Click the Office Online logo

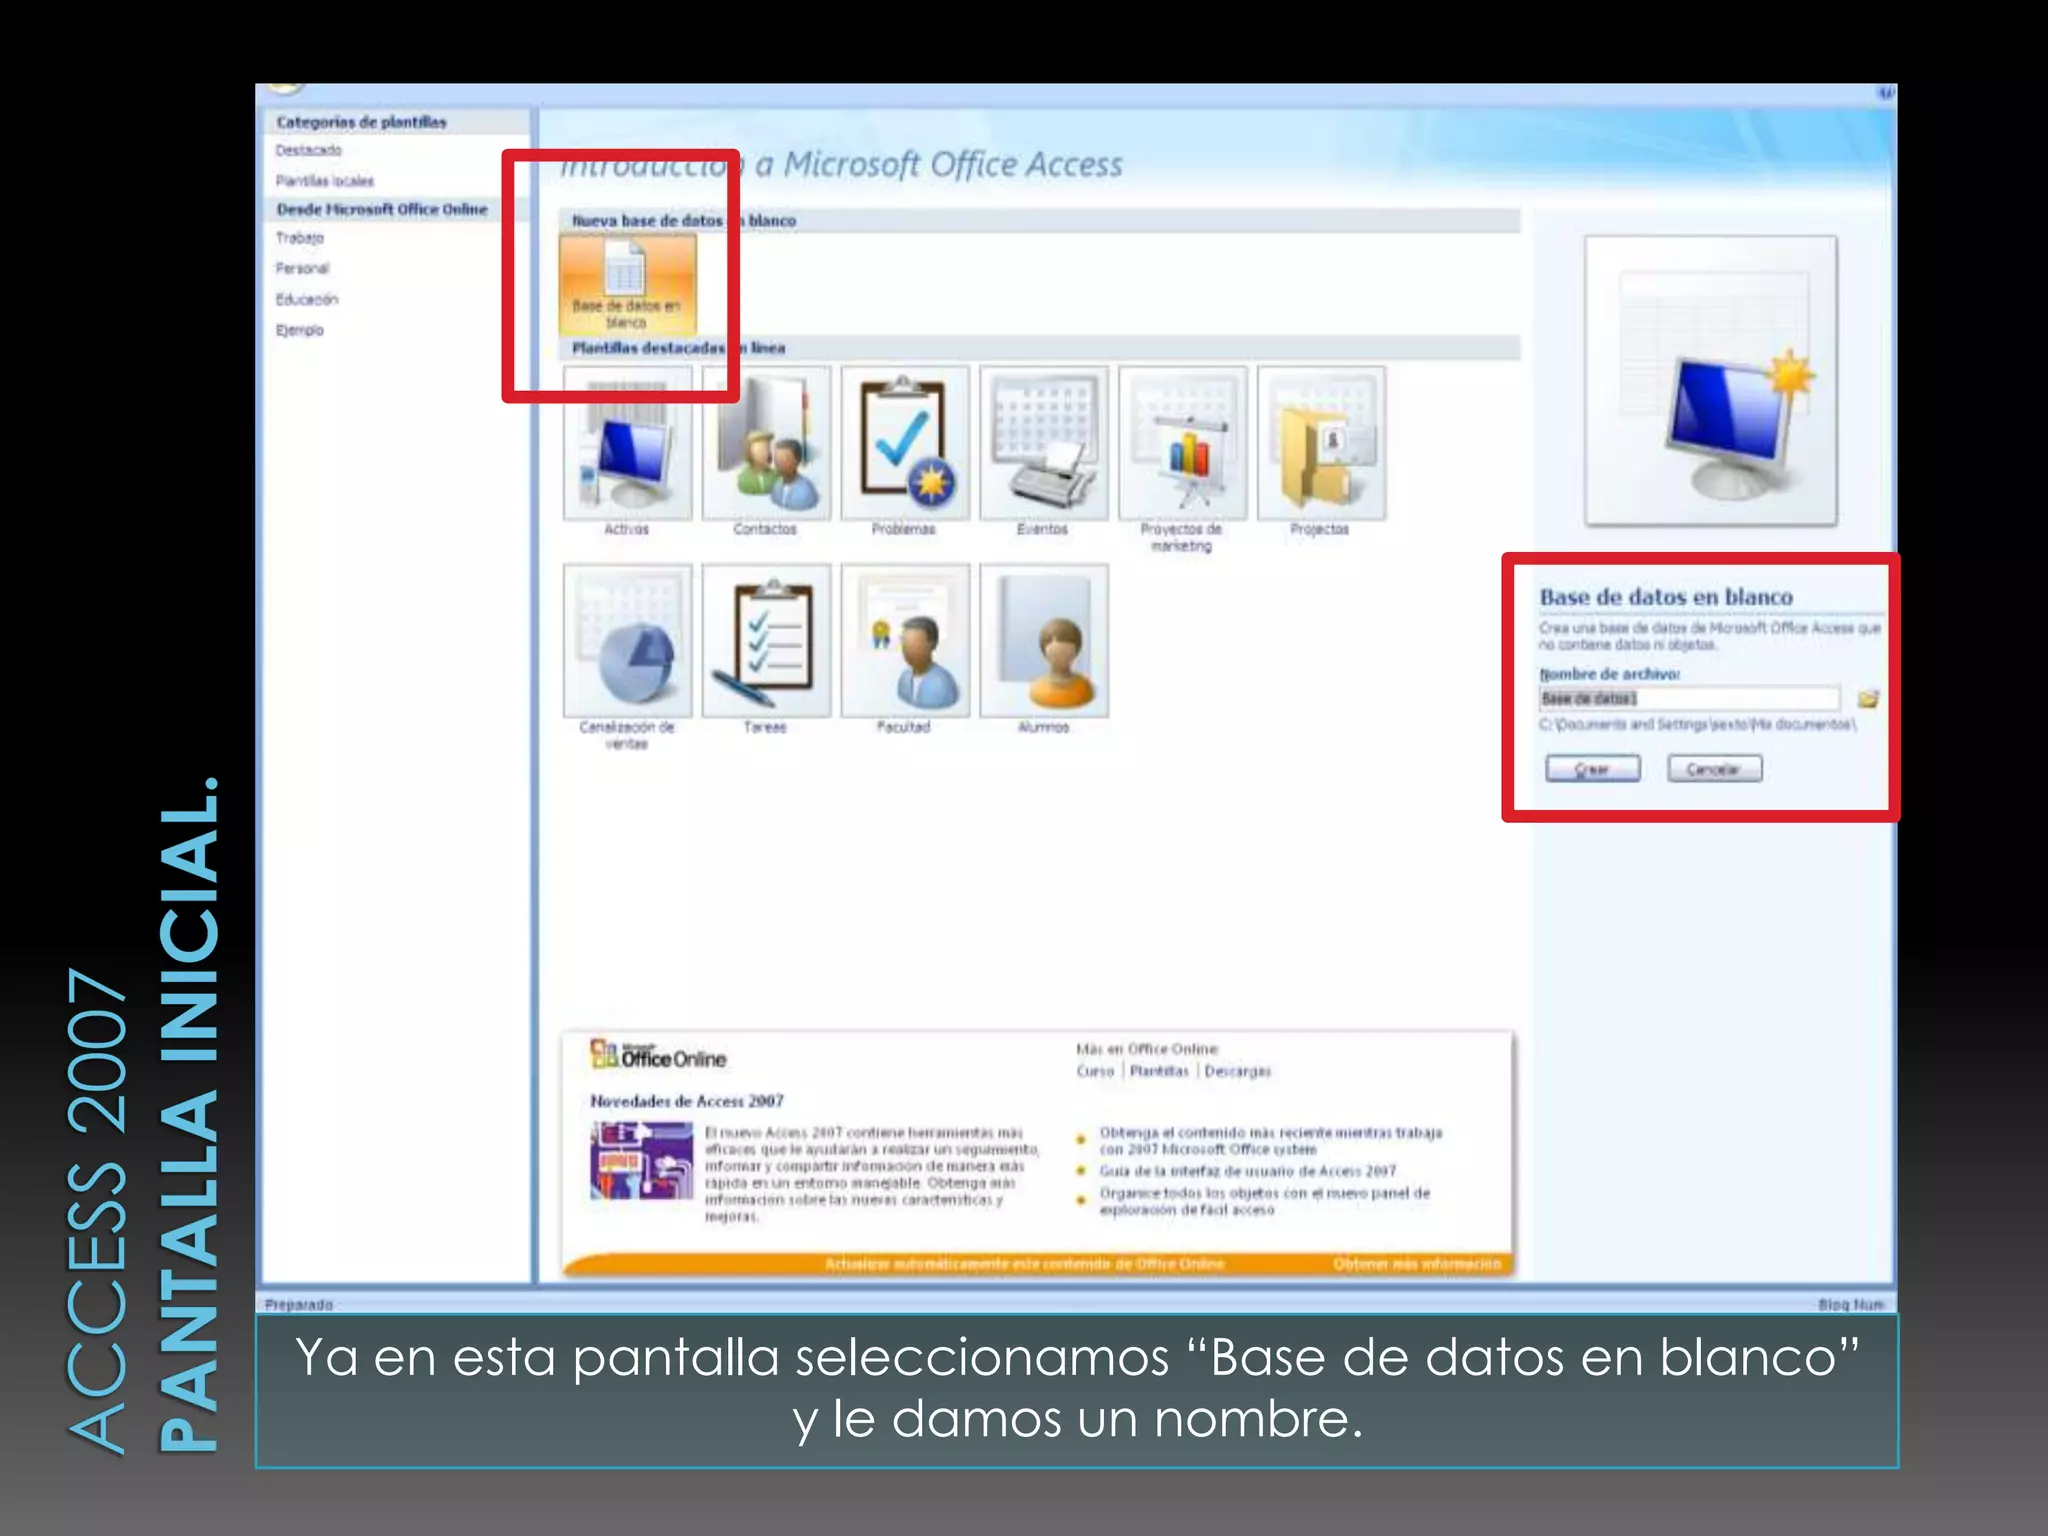tap(658, 1055)
